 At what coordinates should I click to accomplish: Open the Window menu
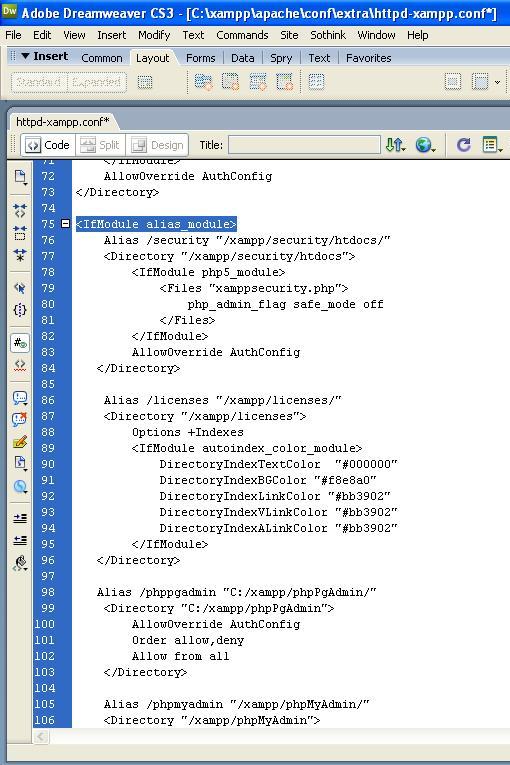376,35
